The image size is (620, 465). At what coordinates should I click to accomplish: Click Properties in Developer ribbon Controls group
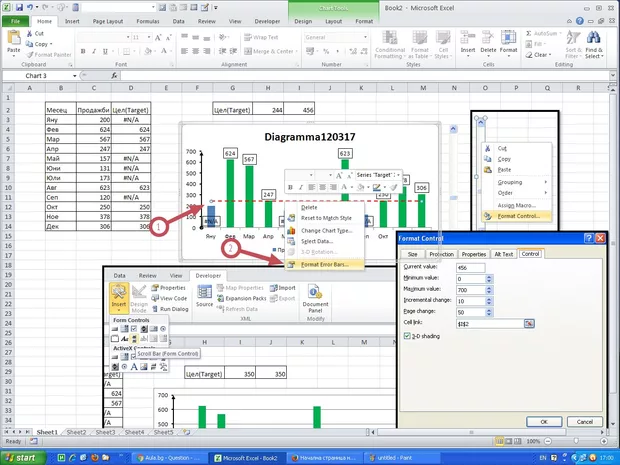[x=168, y=287]
